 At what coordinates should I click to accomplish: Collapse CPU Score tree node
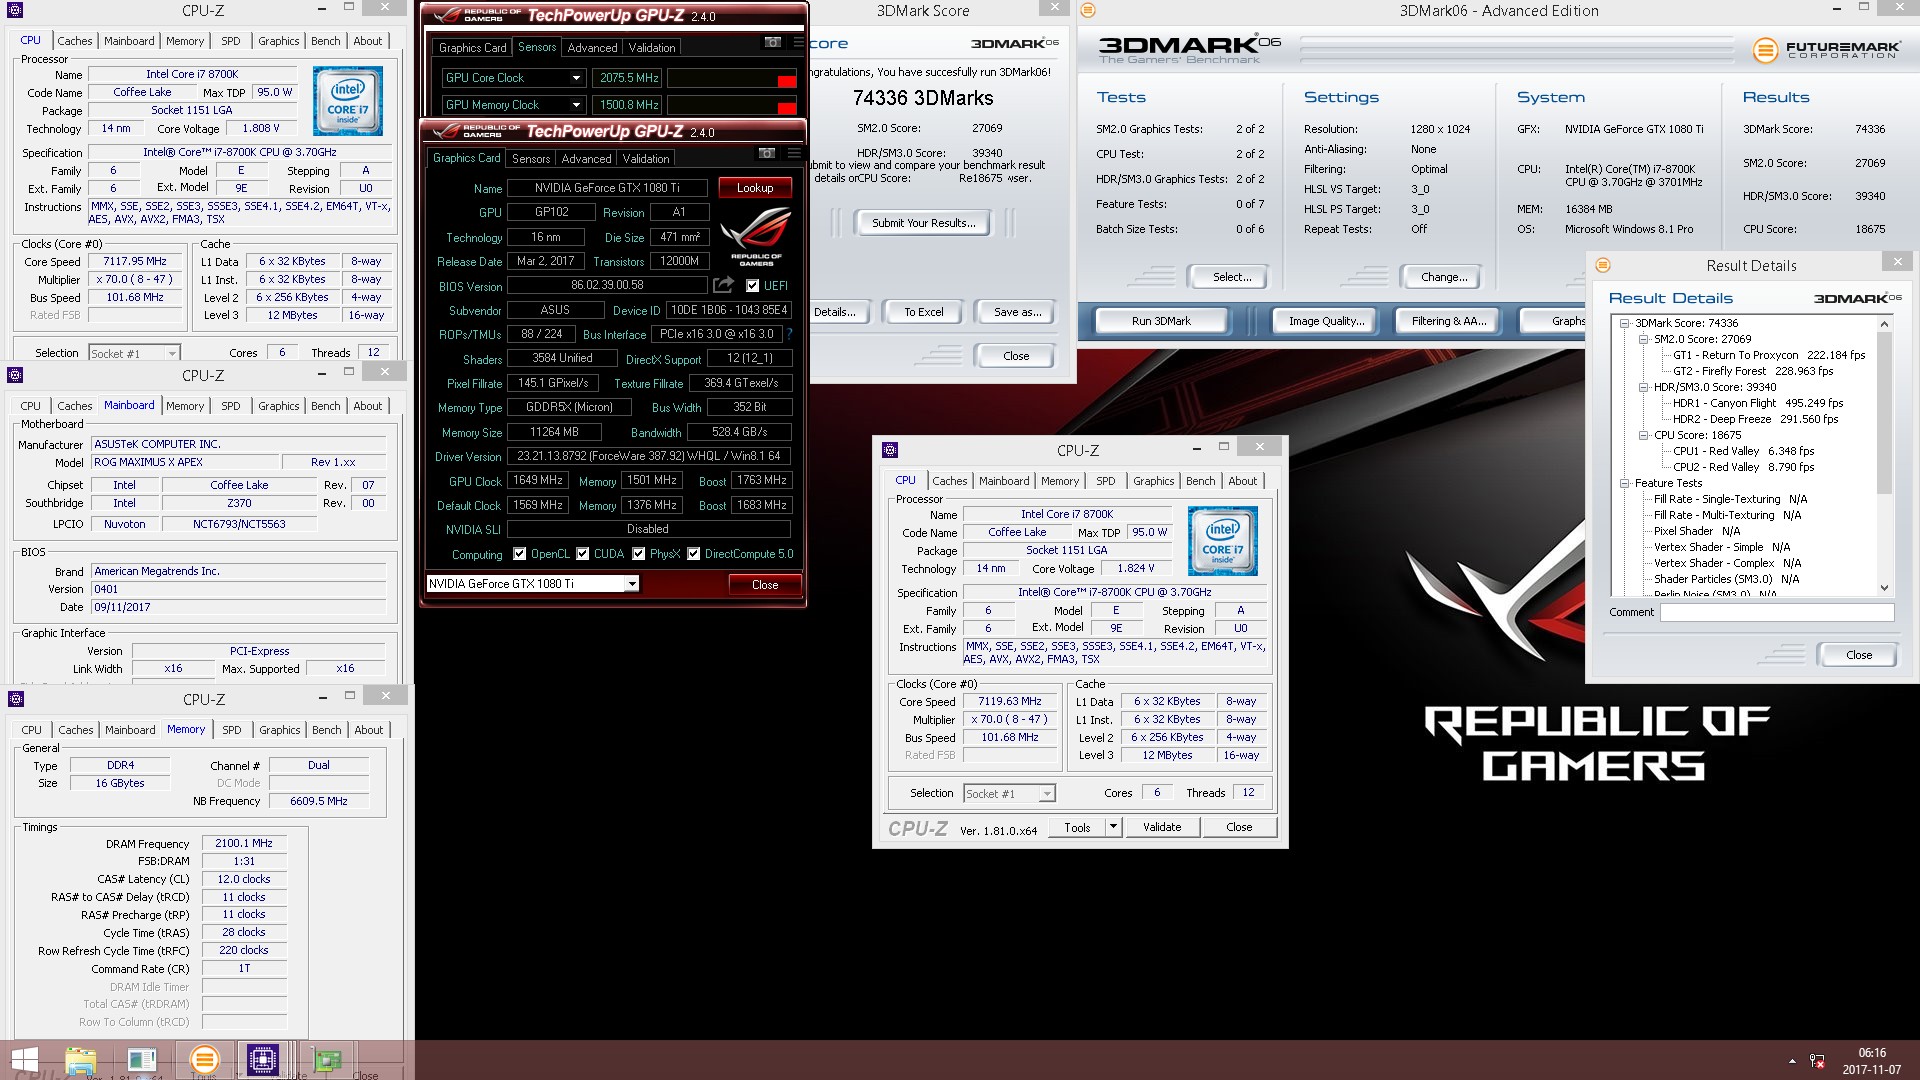click(1643, 435)
